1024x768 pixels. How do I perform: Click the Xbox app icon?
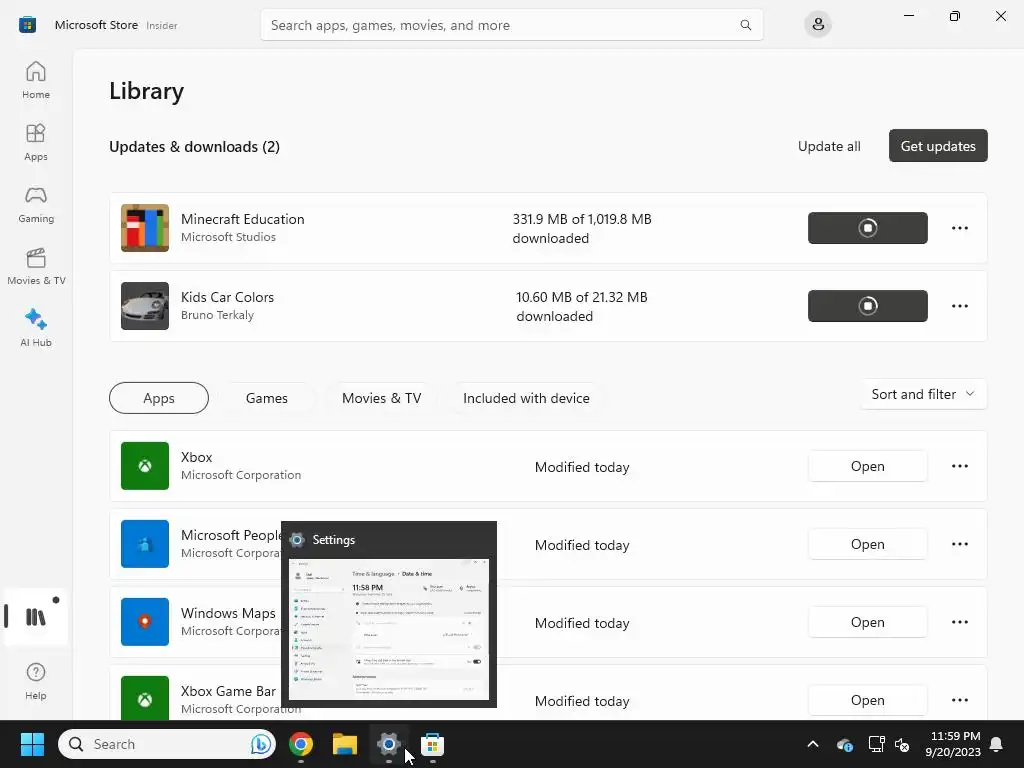[x=145, y=466]
